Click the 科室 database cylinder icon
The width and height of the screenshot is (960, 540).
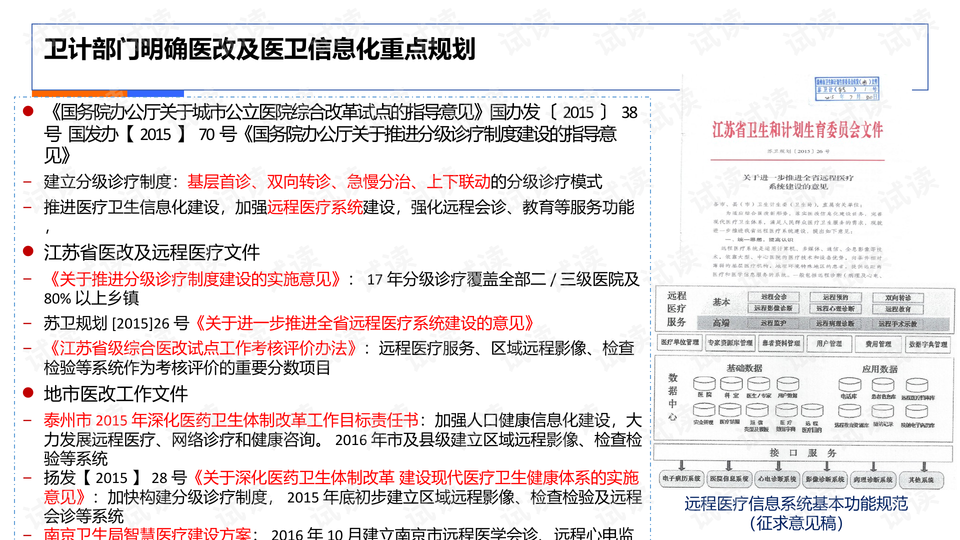[x=731, y=383]
